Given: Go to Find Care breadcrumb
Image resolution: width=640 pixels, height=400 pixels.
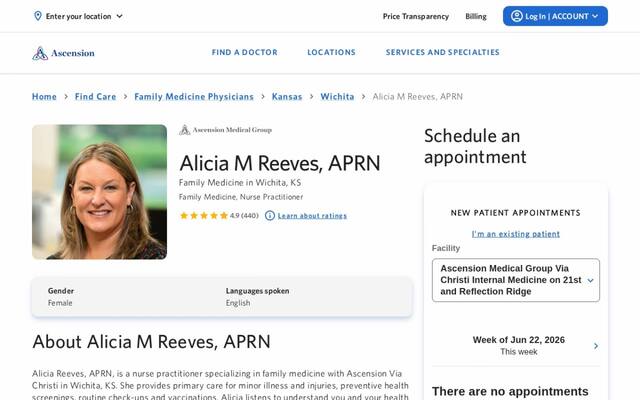Looking at the screenshot, I should pos(96,97).
